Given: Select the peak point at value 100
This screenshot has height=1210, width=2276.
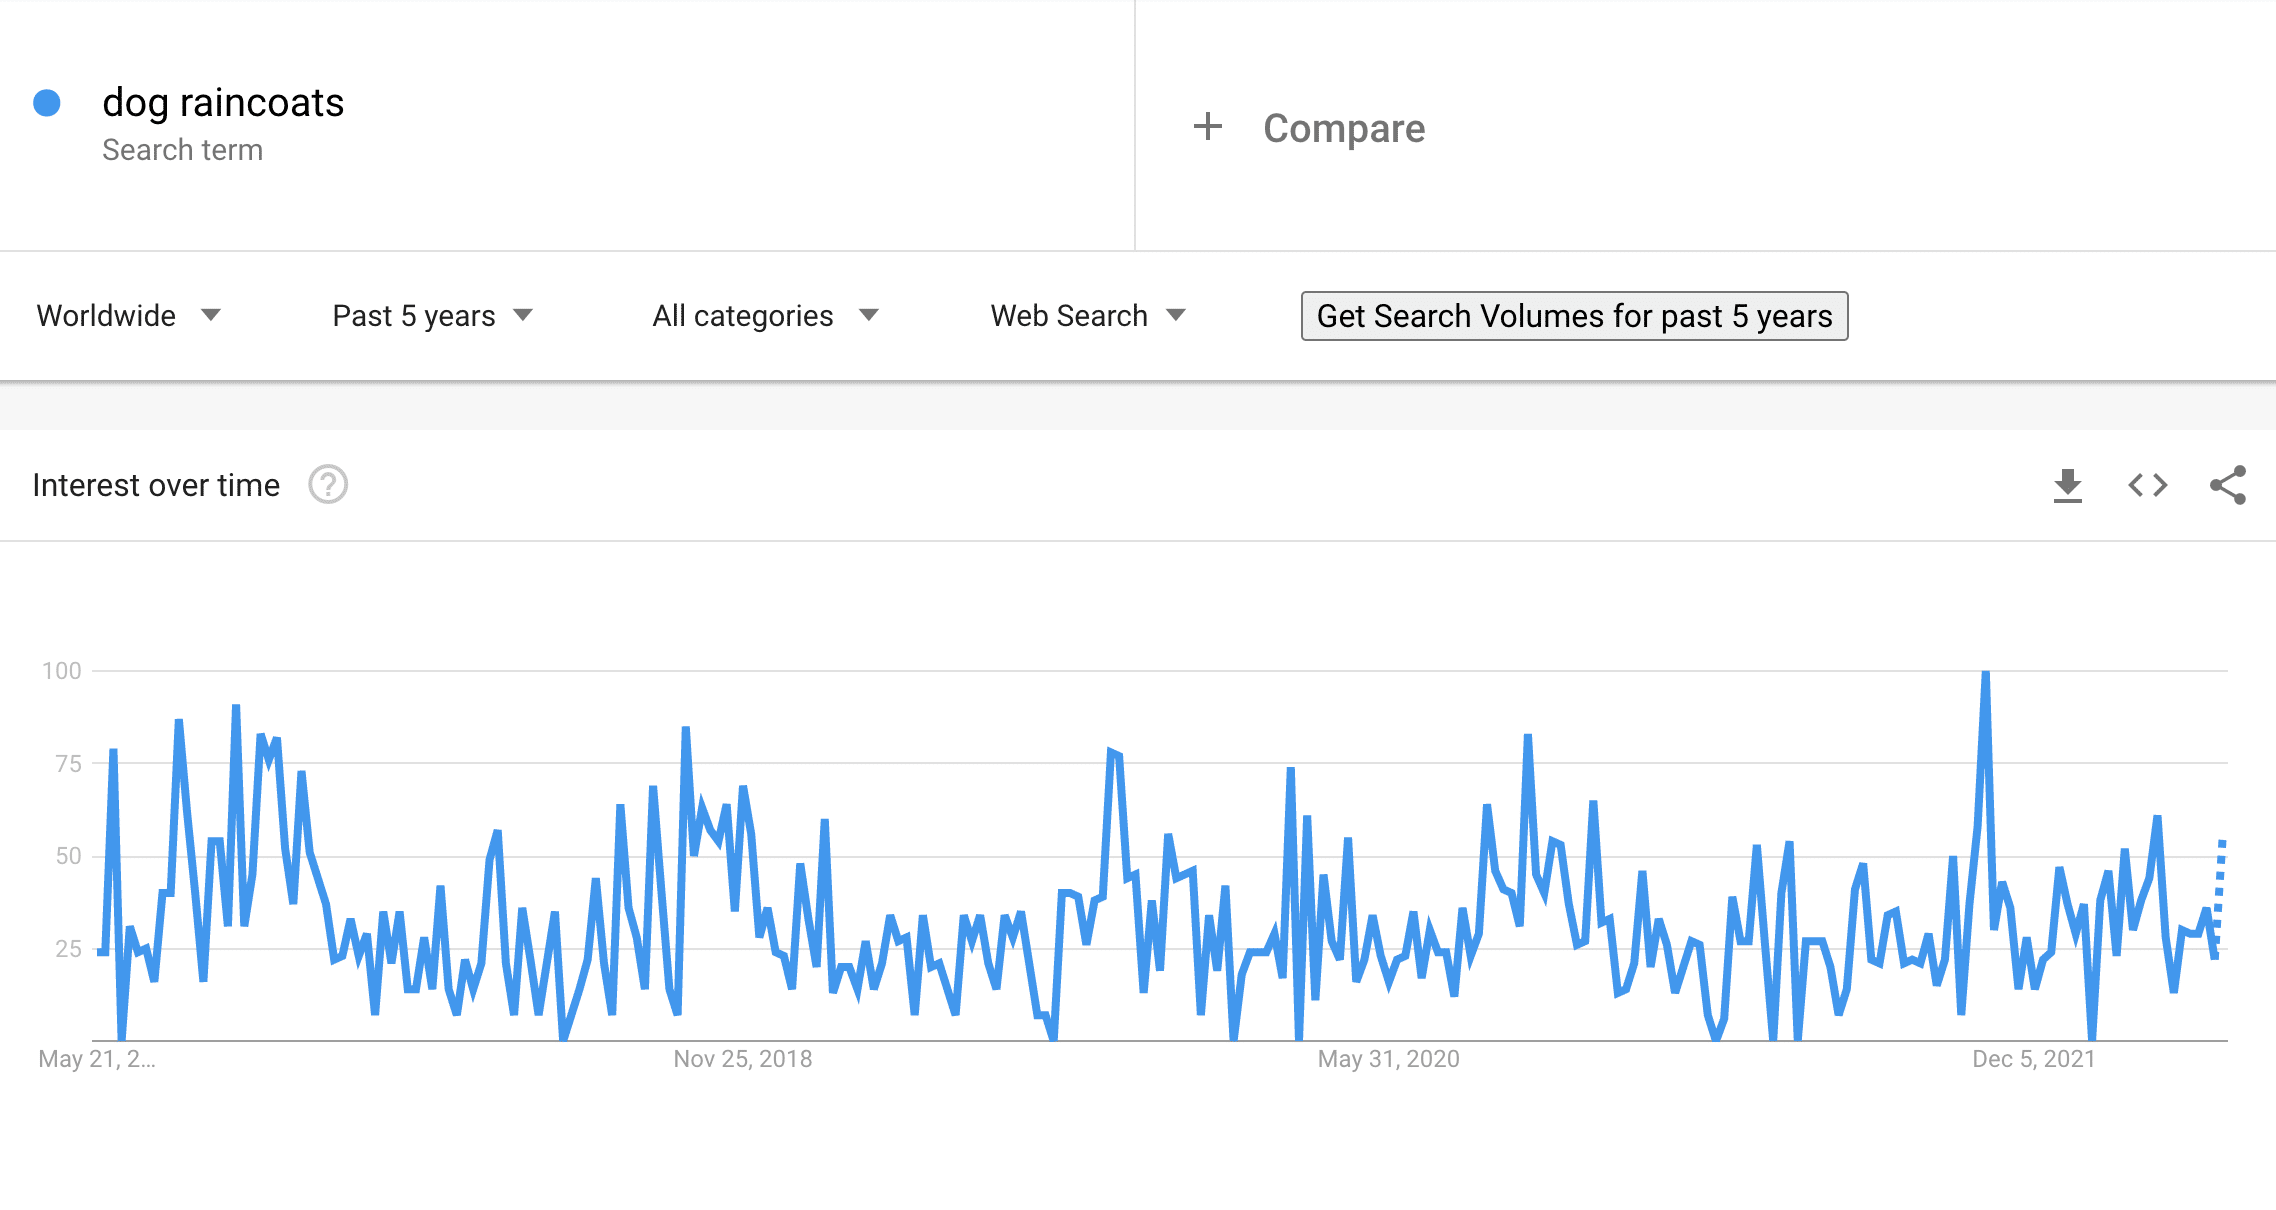Looking at the screenshot, I should tap(1985, 673).
